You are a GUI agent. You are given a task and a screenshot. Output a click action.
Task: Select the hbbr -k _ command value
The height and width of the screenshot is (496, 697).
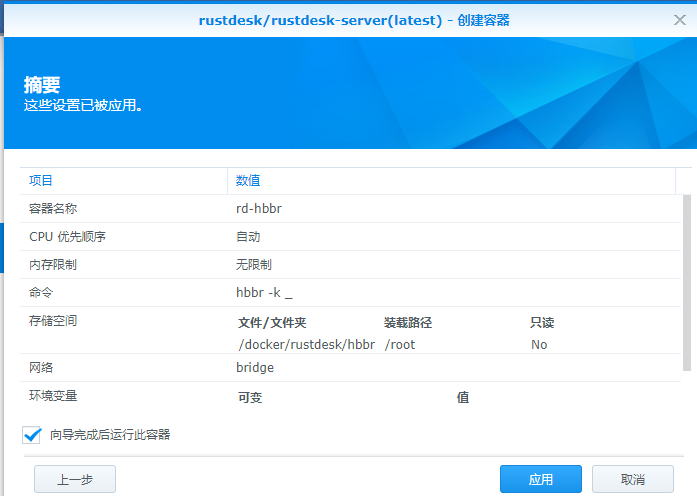(264, 292)
